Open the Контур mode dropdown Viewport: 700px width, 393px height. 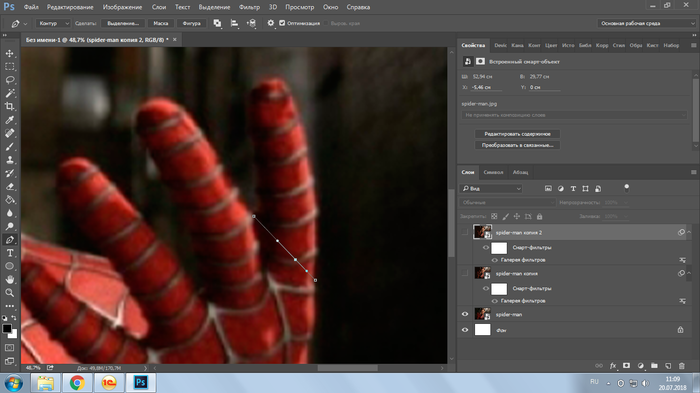click(x=53, y=23)
